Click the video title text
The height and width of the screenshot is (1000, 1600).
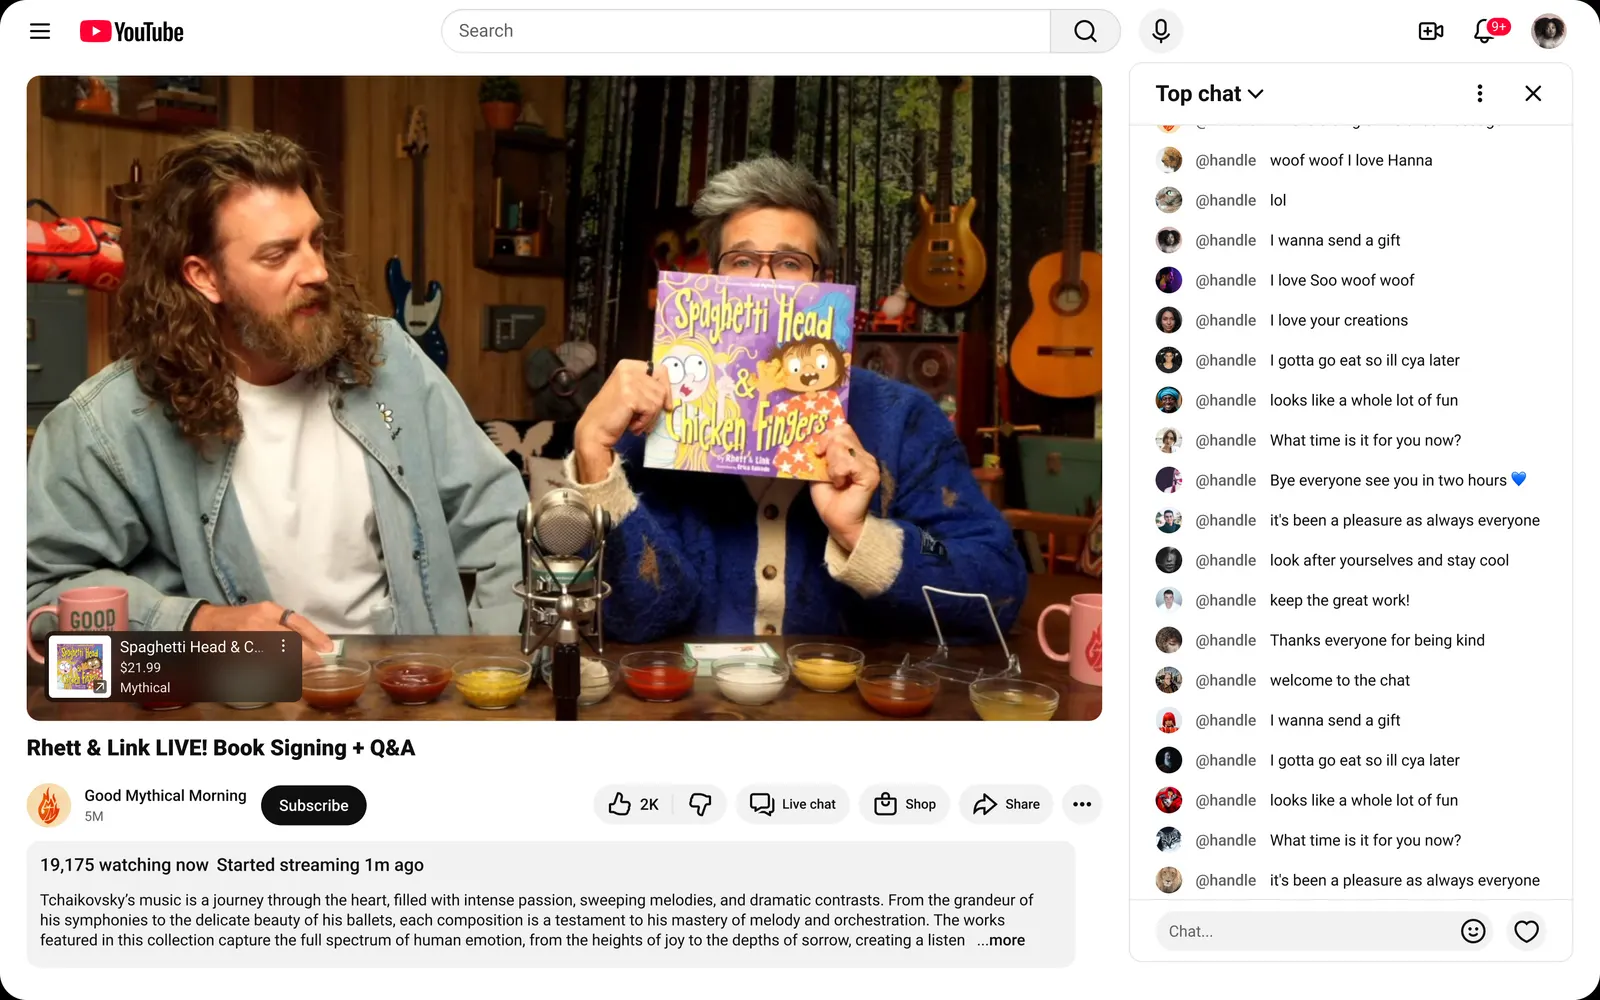pyautogui.click(x=221, y=748)
